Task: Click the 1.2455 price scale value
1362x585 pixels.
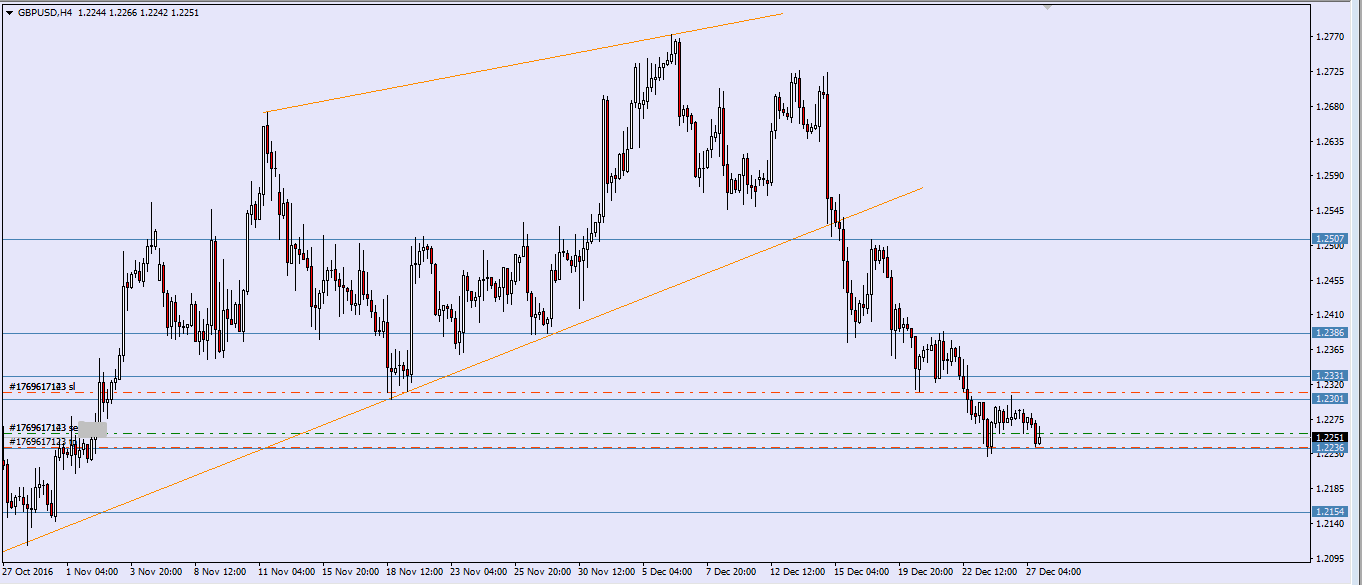Action: [1330, 281]
